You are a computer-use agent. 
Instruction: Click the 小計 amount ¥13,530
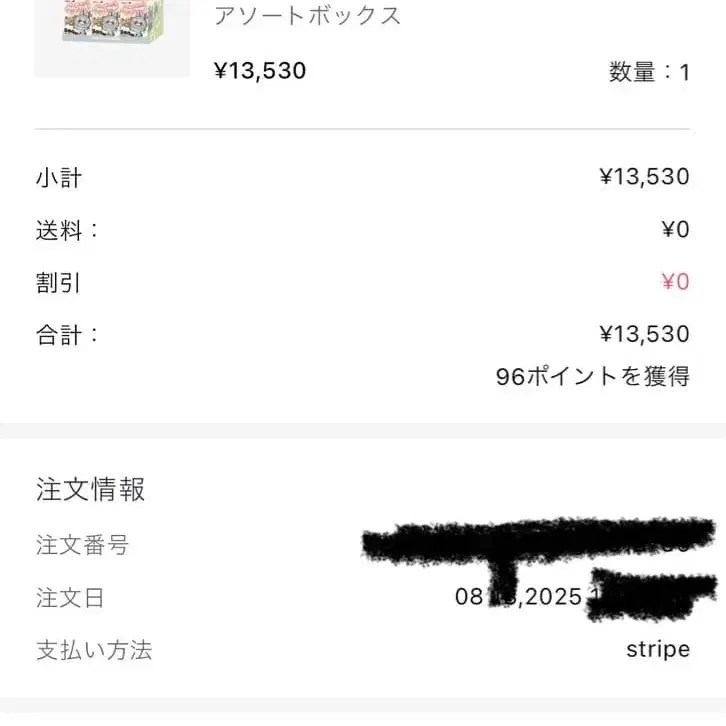[x=644, y=177]
